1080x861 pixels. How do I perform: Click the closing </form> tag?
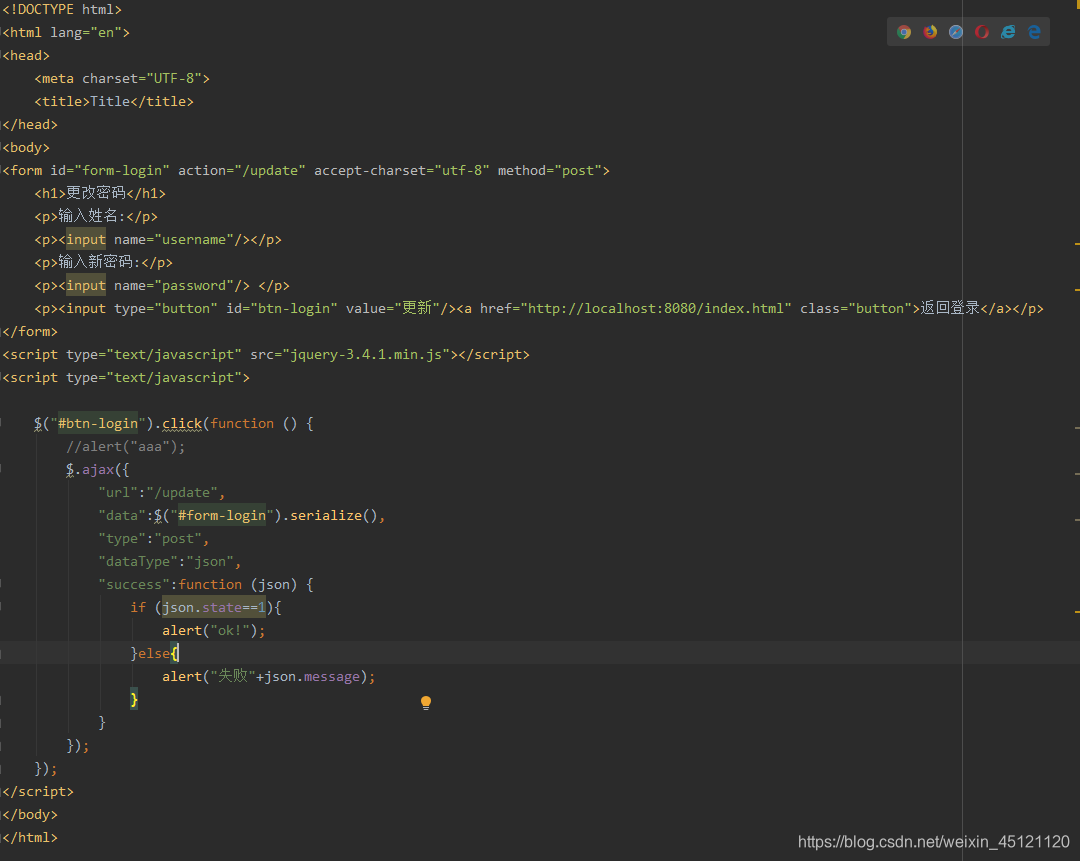click(30, 331)
